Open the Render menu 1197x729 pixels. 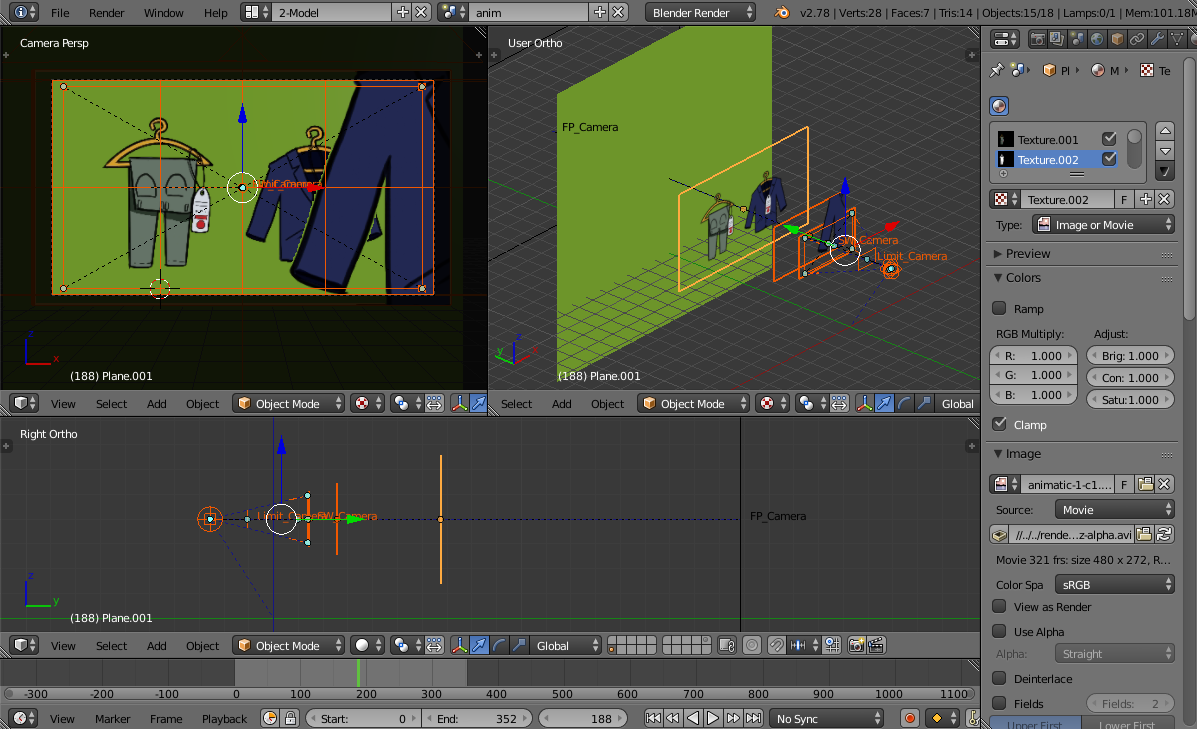(x=107, y=13)
